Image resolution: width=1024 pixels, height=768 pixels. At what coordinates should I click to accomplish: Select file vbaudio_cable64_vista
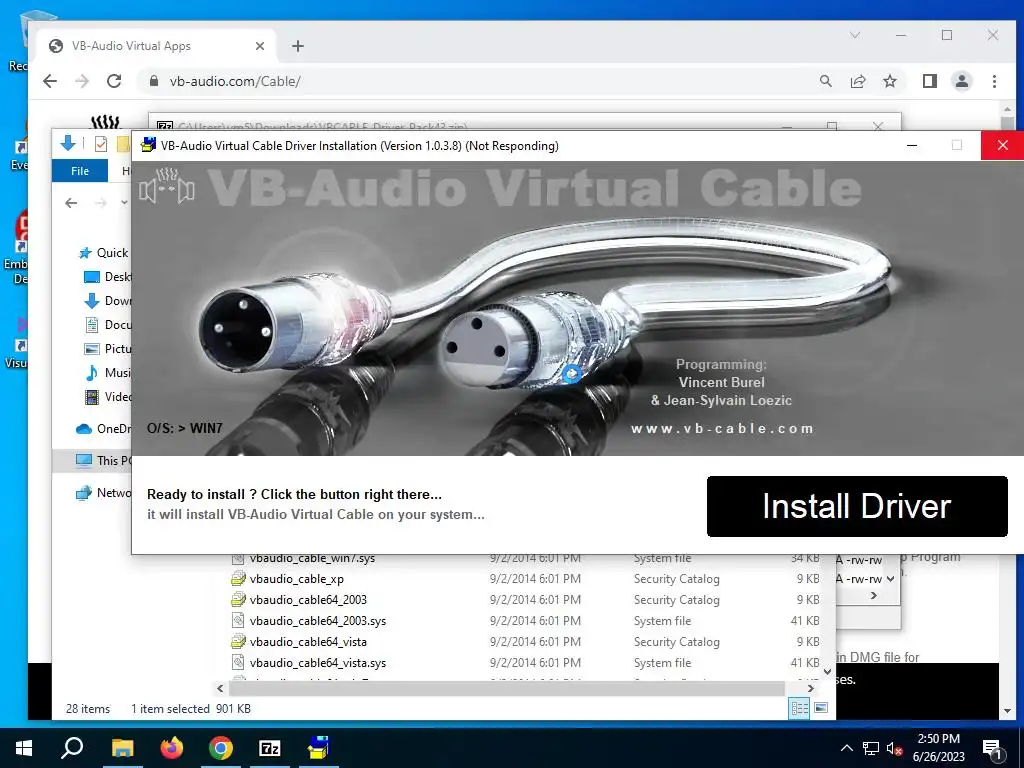tap(308, 642)
